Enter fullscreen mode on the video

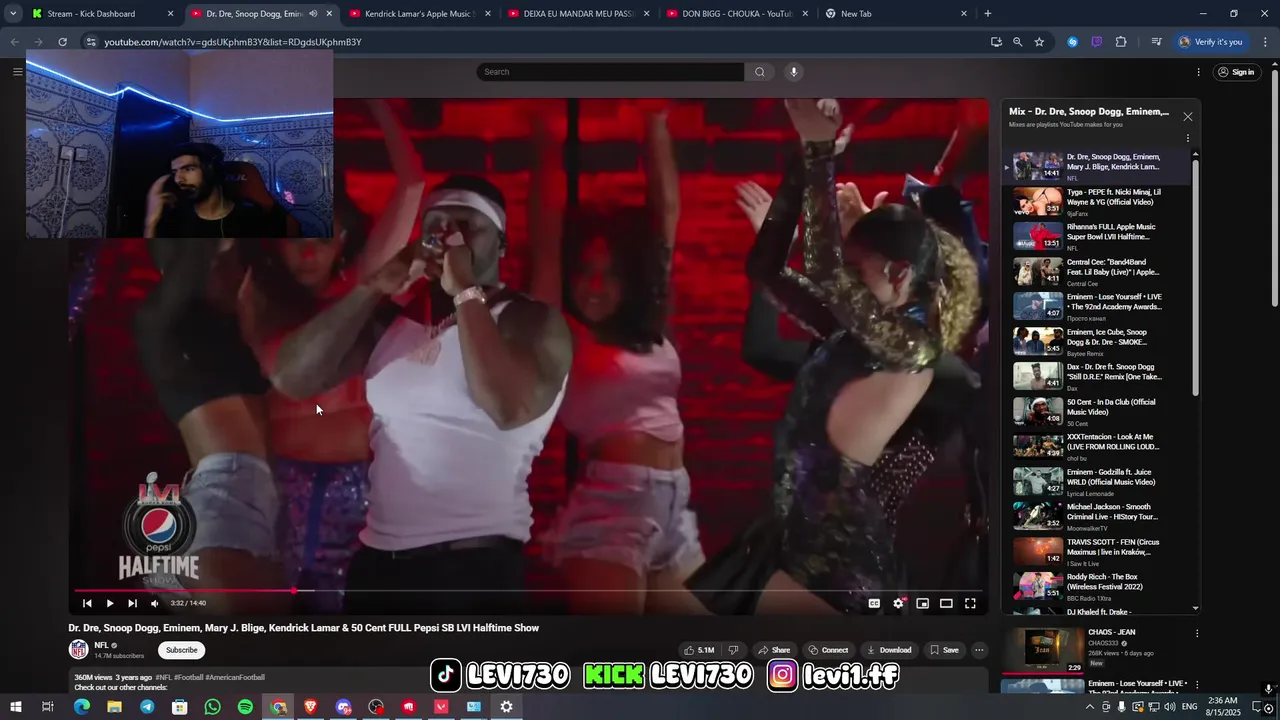coord(970,603)
